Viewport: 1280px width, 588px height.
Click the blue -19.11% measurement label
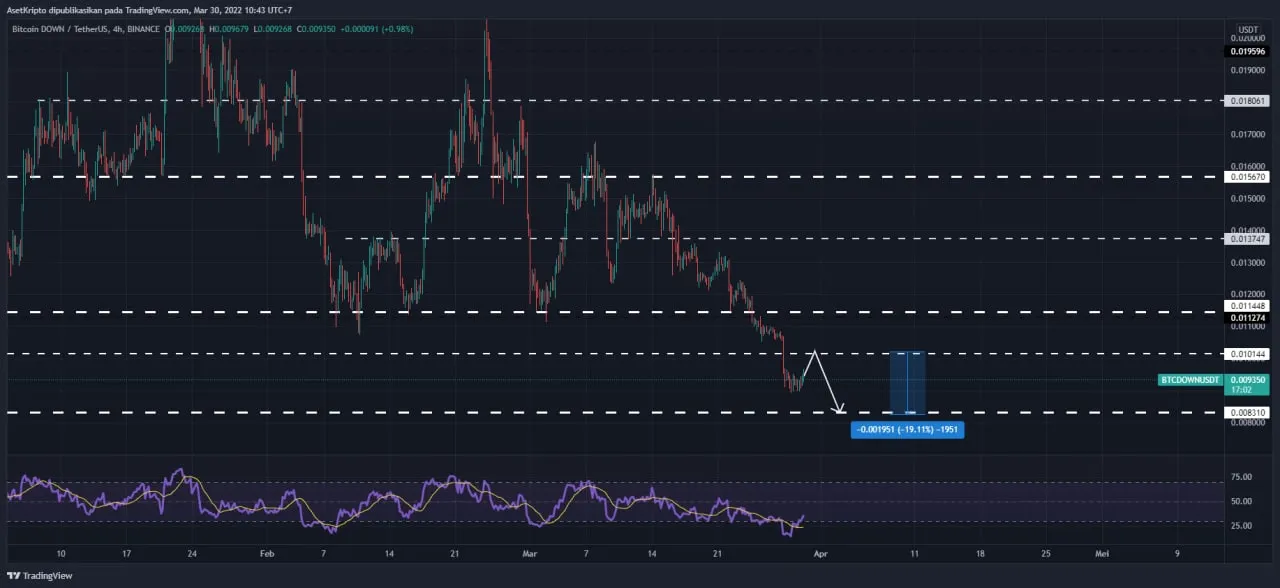pyautogui.click(x=907, y=430)
